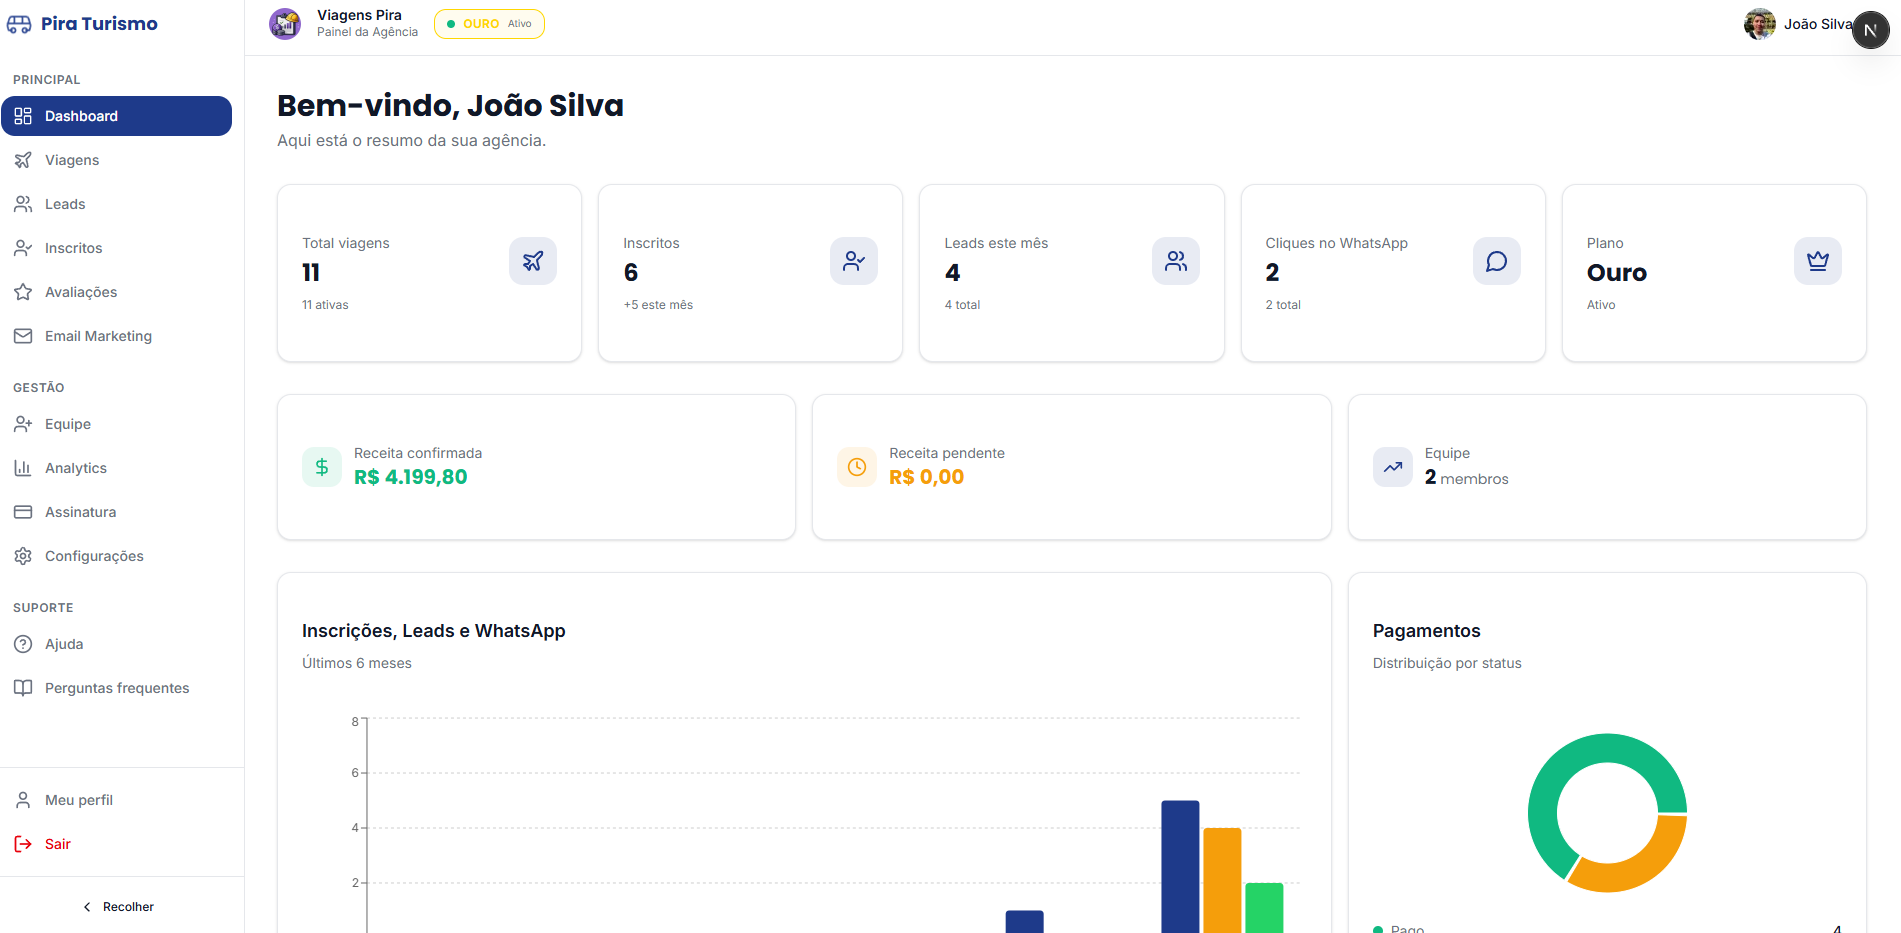Screen dimensions: 1901x933
Task: Collapse the sidebar with Recolher
Action: pyautogui.click(x=118, y=907)
